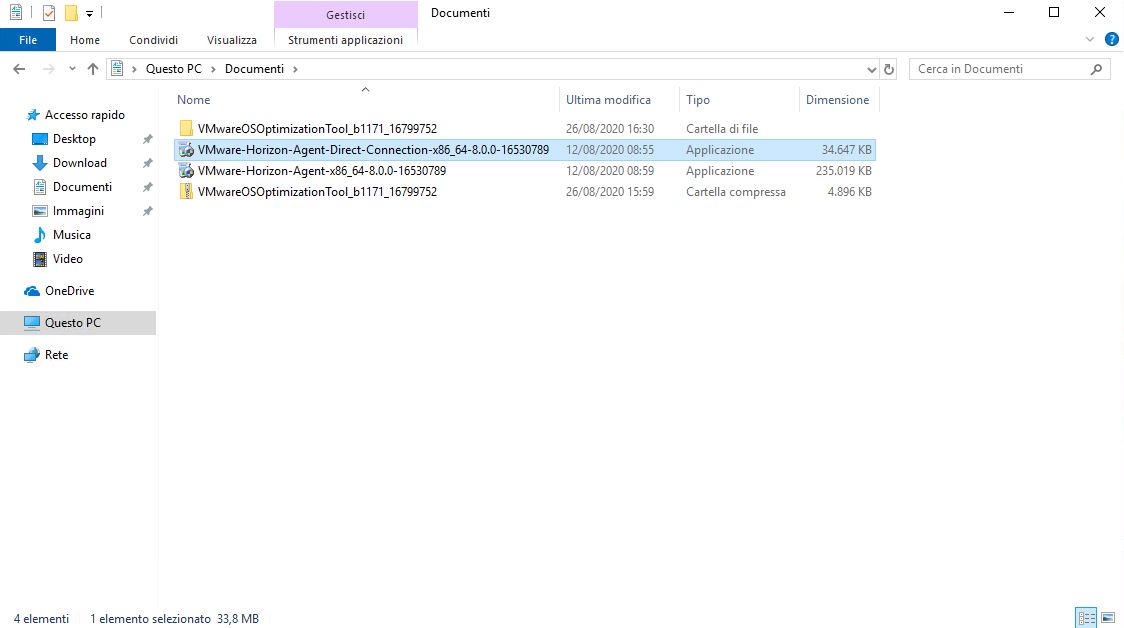Go back with the Back arrow
1124x628 pixels.
tap(19, 69)
